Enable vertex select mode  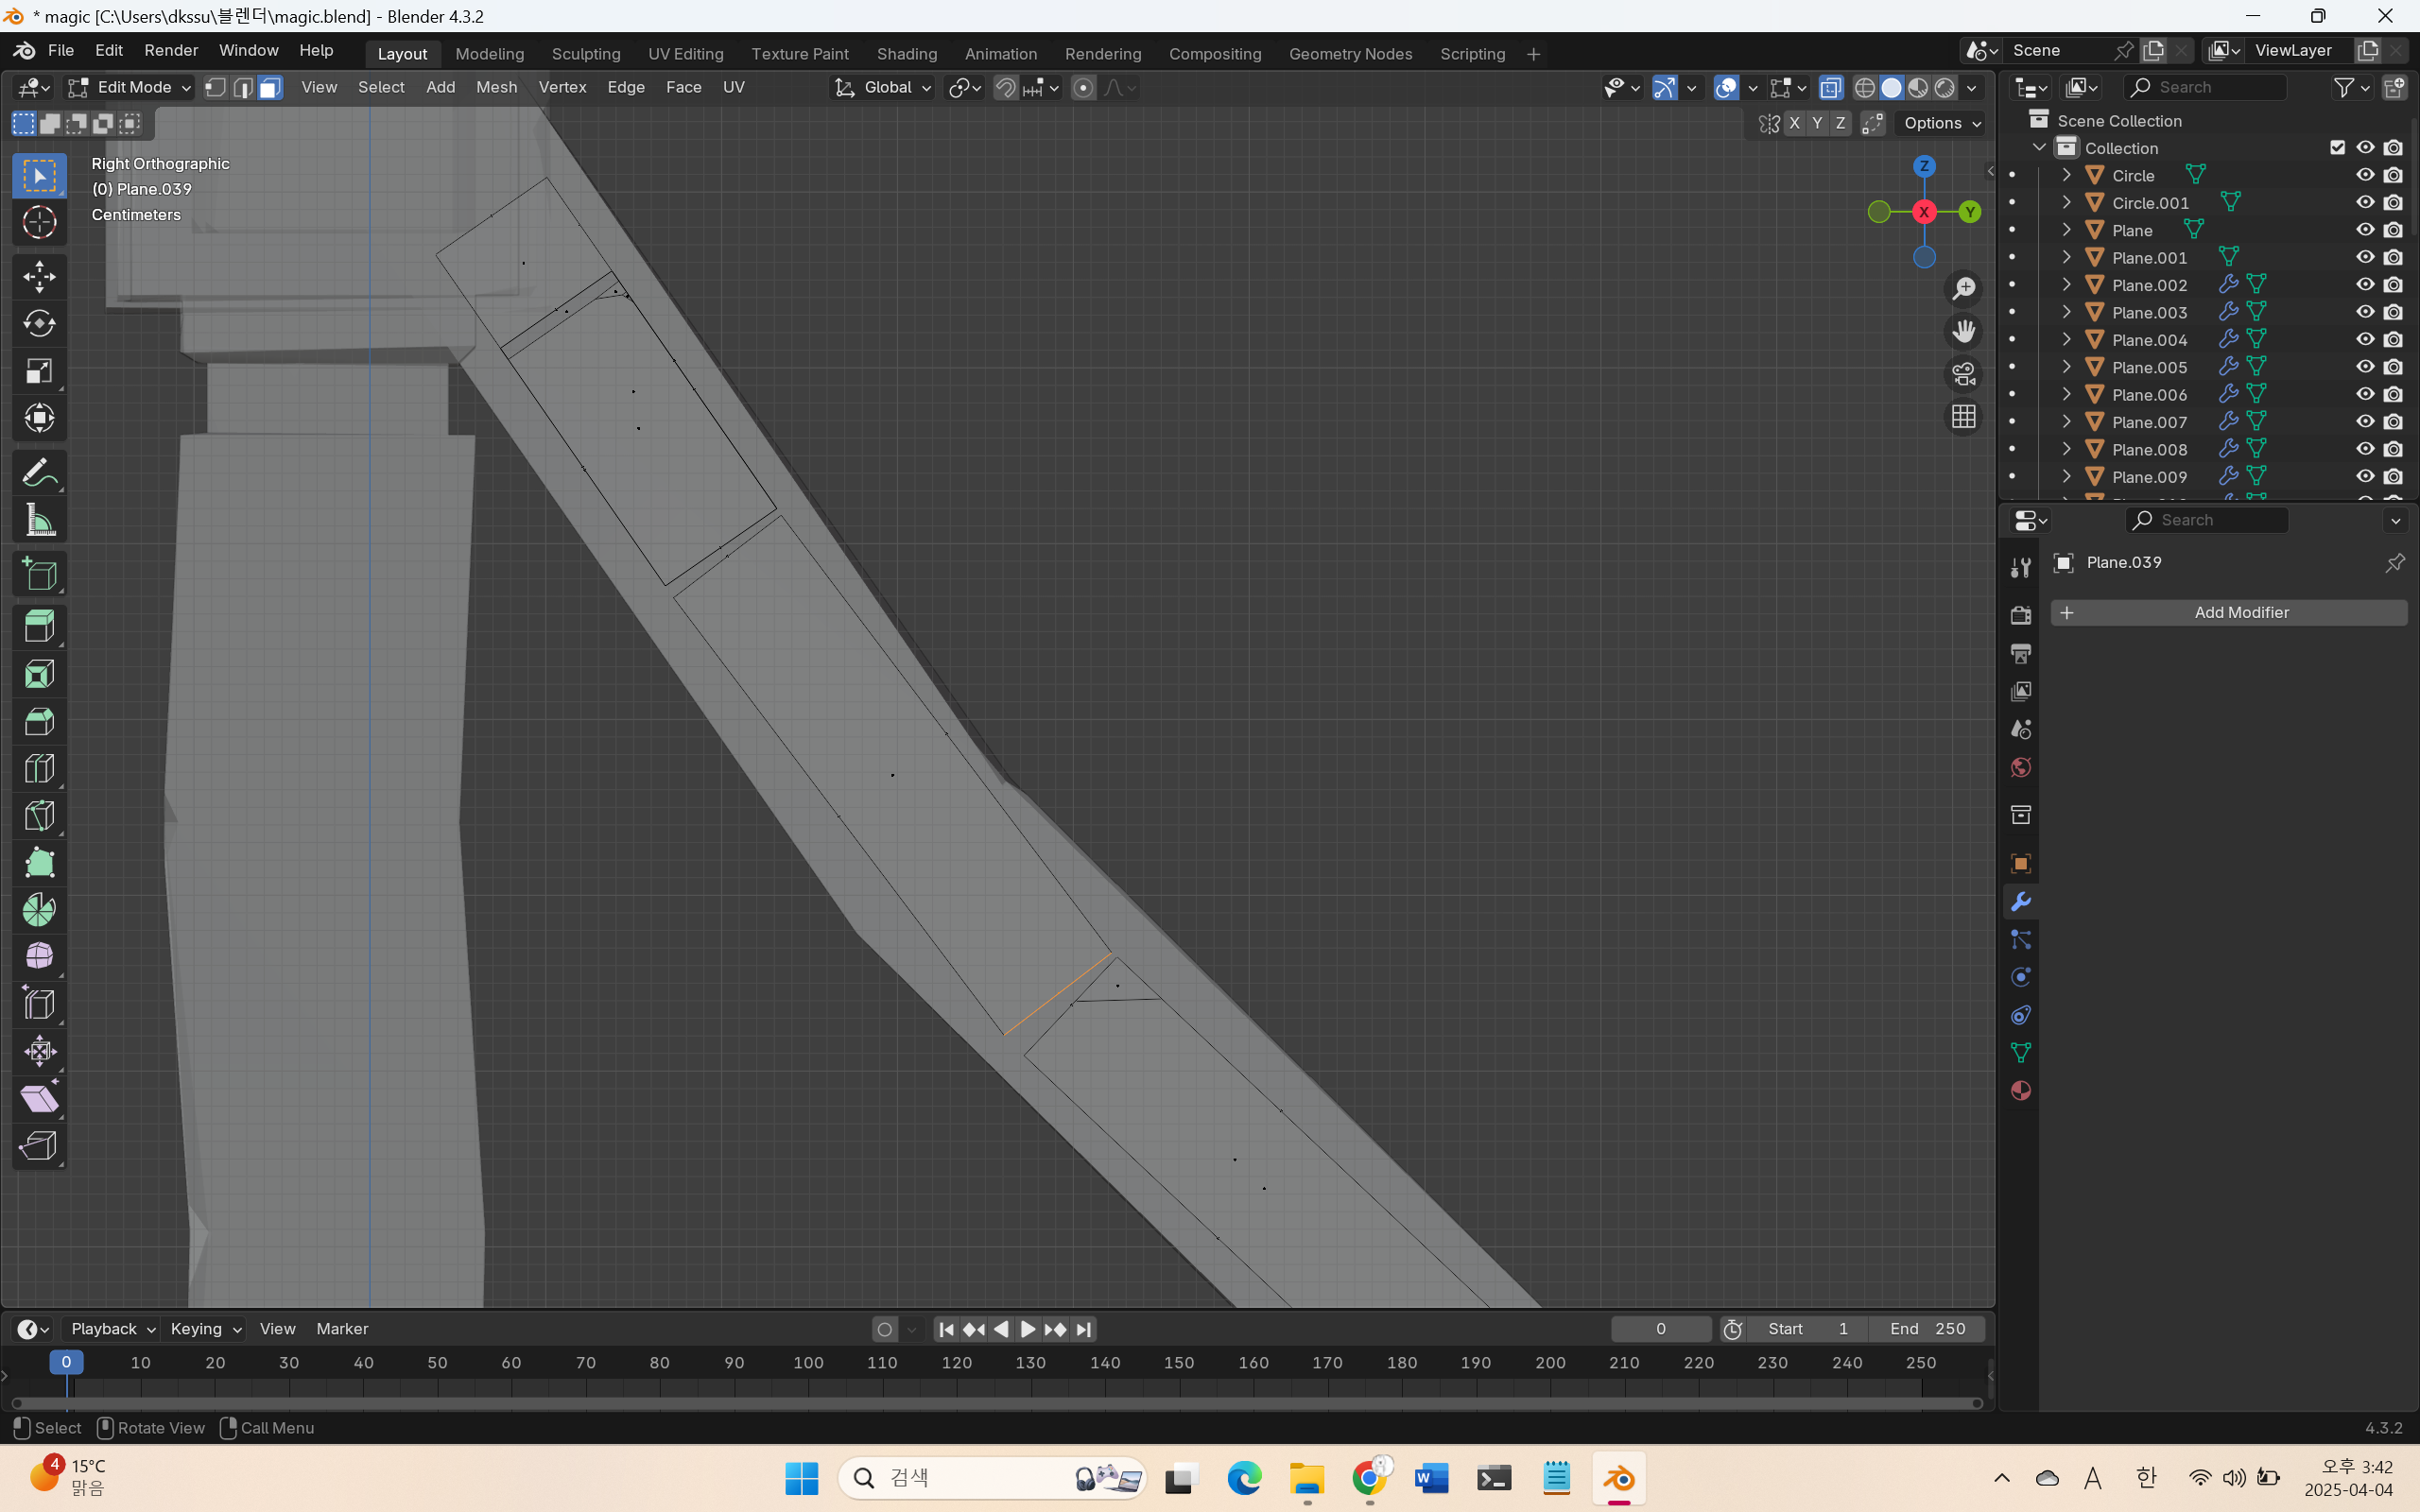click(x=215, y=88)
